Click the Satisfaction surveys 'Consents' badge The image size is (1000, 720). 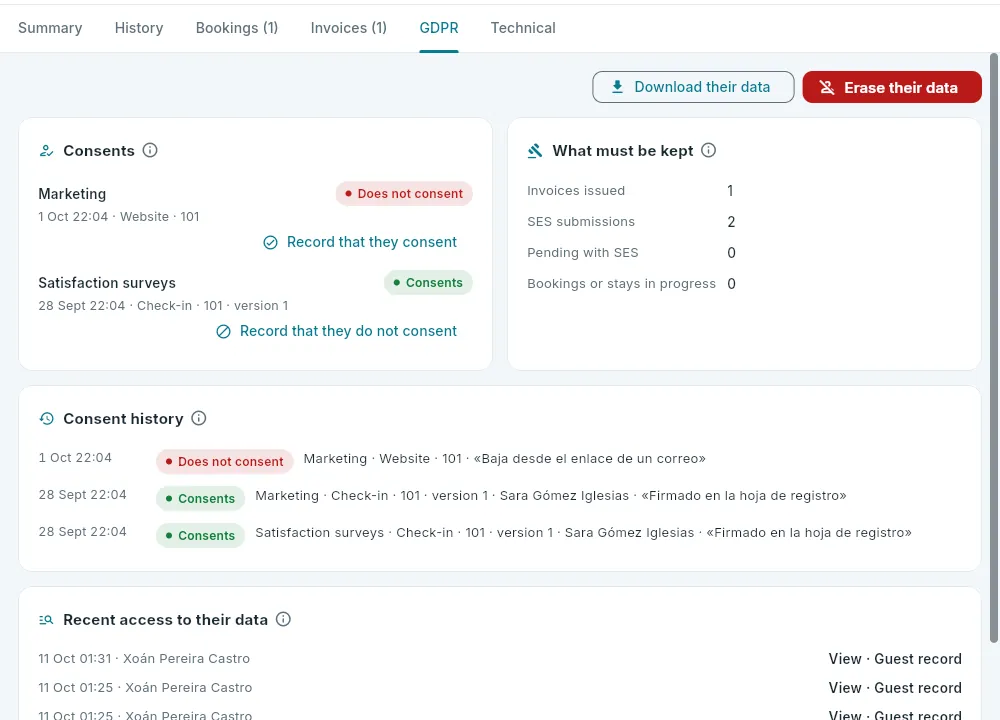coord(428,283)
